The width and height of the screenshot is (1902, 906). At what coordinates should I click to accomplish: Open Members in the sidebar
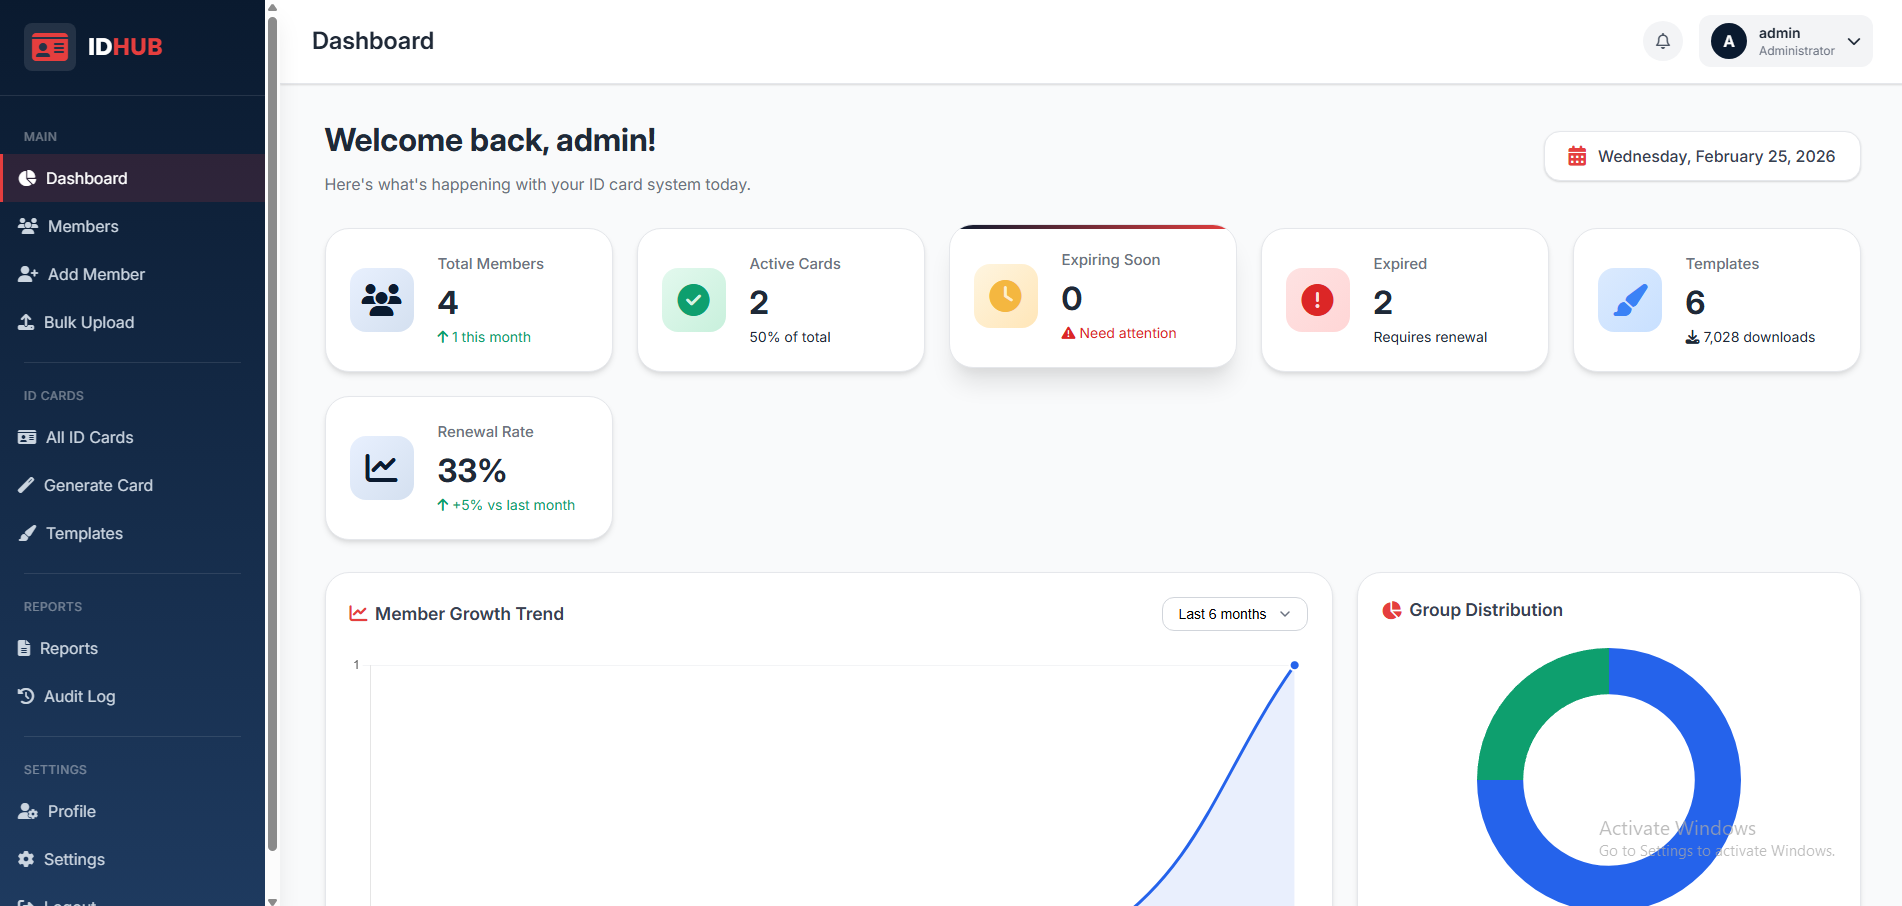click(x=83, y=227)
